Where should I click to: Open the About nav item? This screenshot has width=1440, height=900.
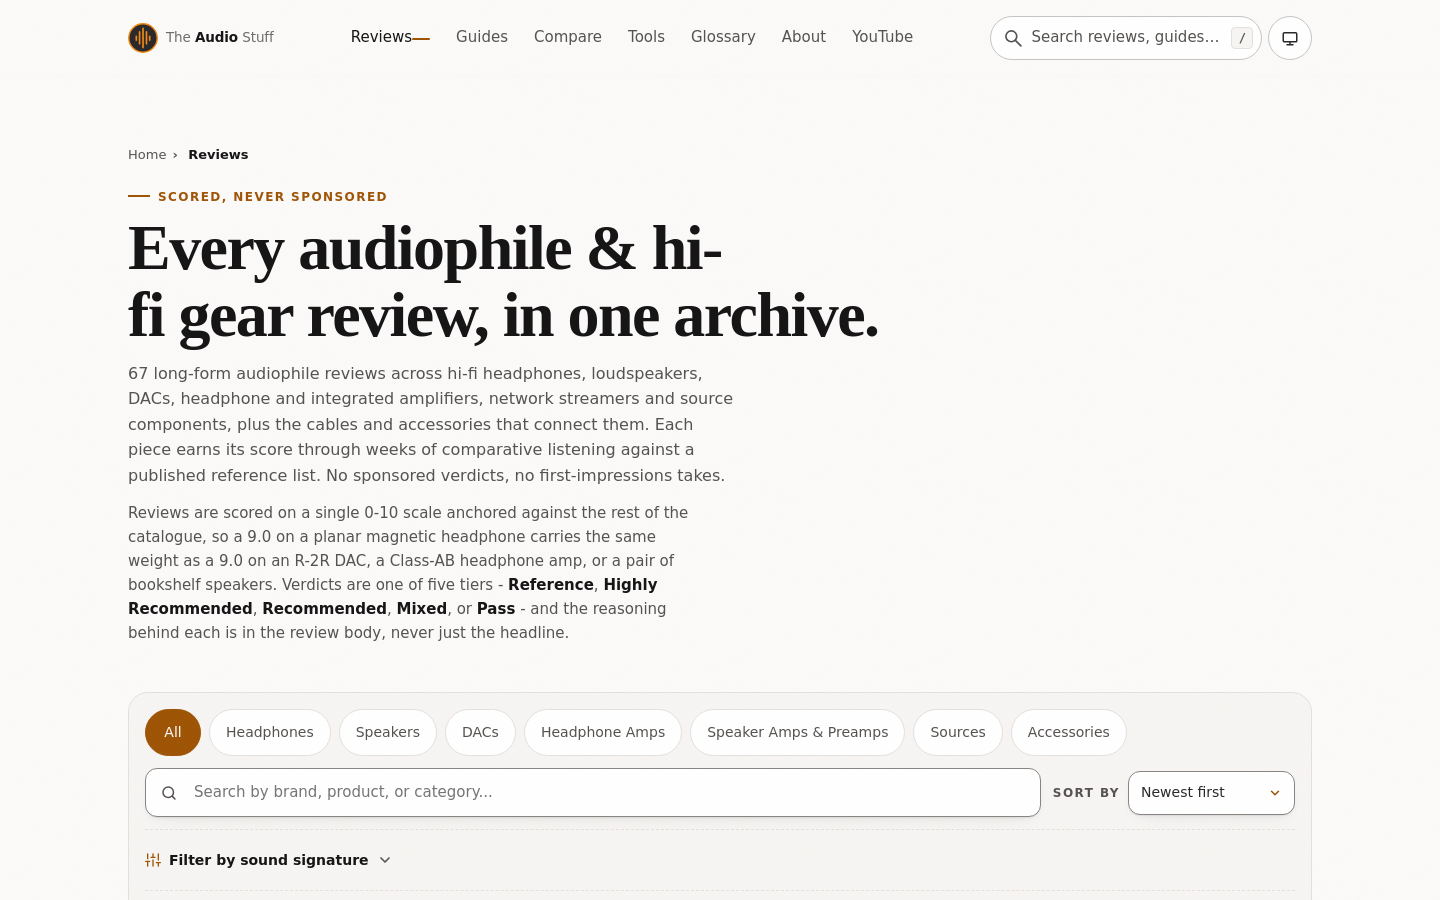pos(804,37)
